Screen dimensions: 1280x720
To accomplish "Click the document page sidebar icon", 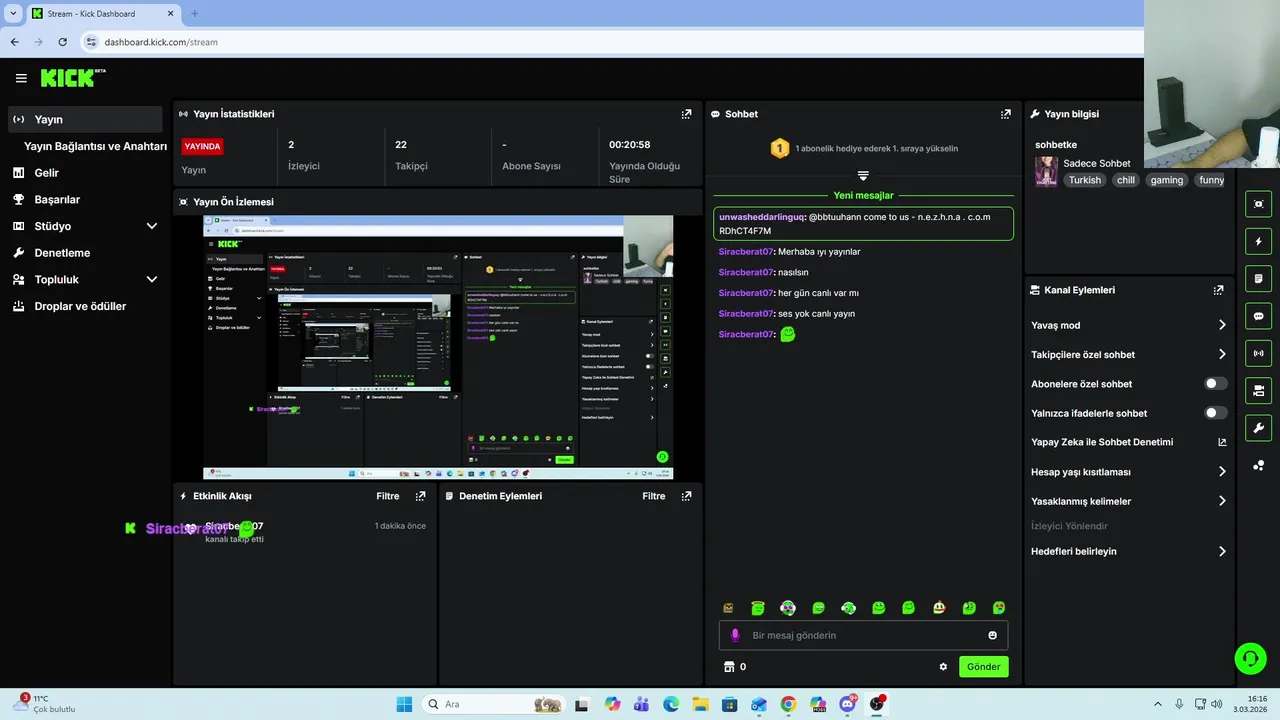I will pos(1258,278).
